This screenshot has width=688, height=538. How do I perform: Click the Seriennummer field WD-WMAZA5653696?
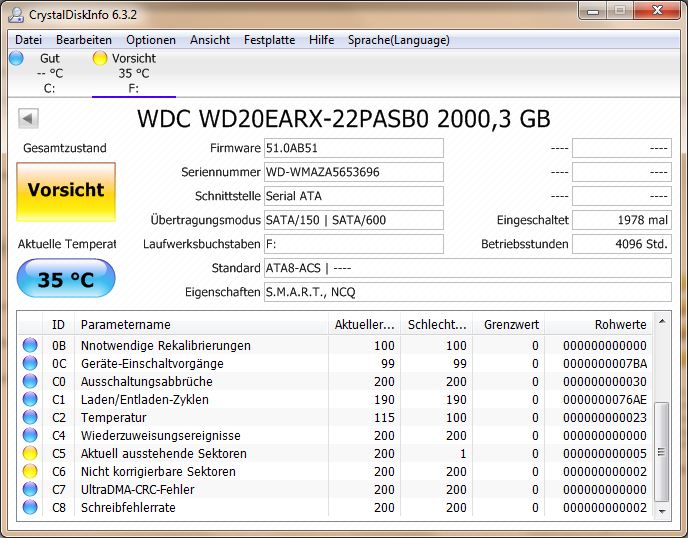[x=354, y=172]
